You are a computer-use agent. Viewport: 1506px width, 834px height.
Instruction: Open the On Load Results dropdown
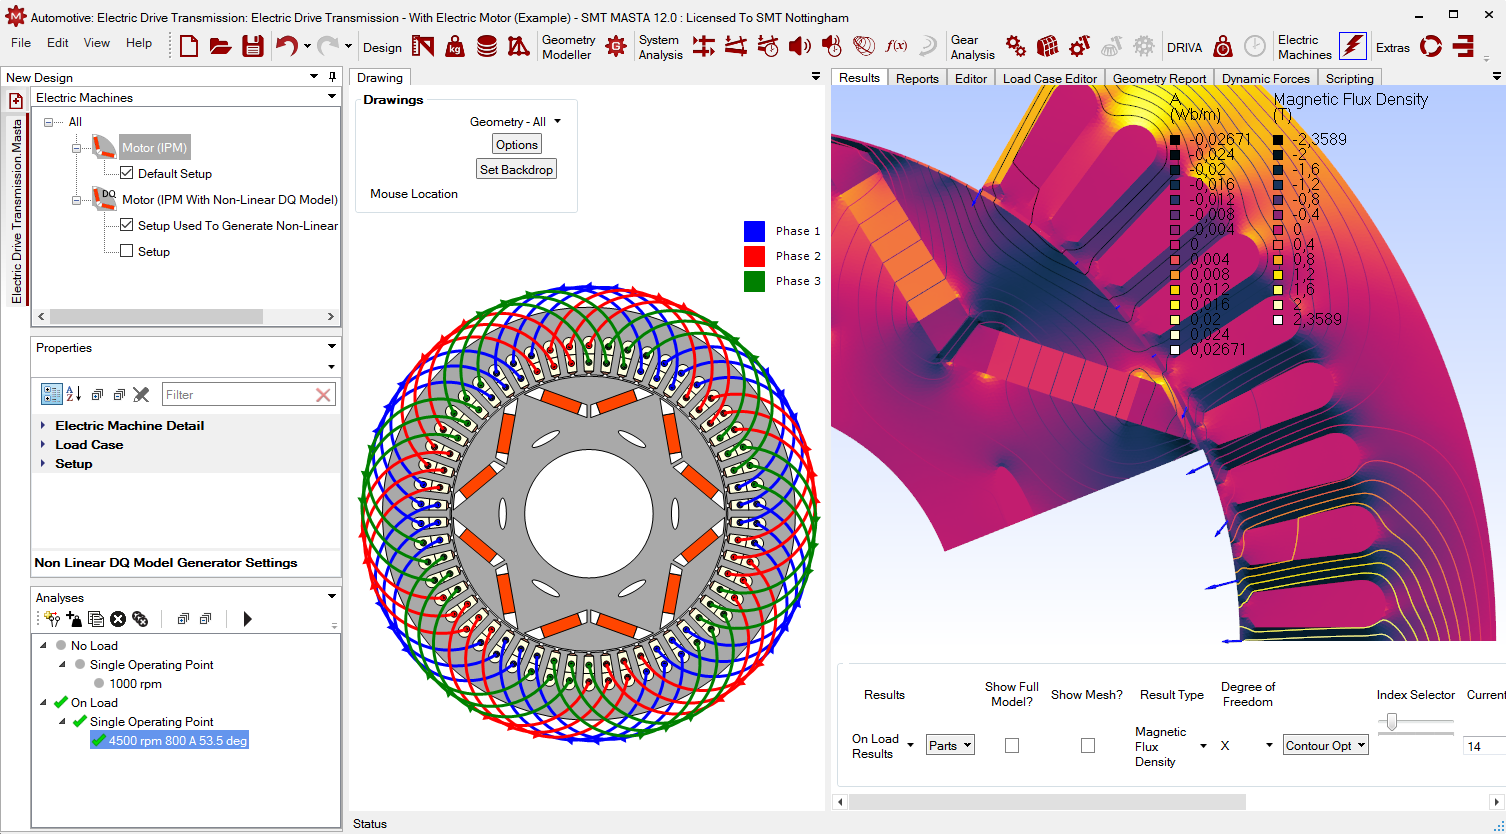click(x=882, y=746)
